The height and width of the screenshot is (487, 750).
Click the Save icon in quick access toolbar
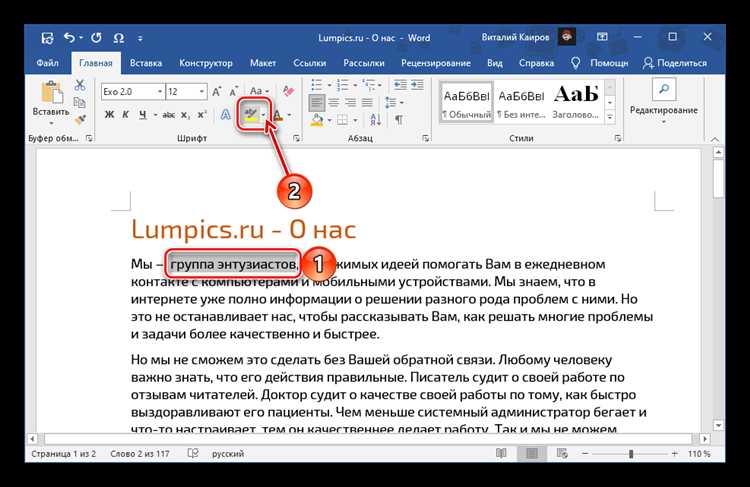click(x=47, y=38)
